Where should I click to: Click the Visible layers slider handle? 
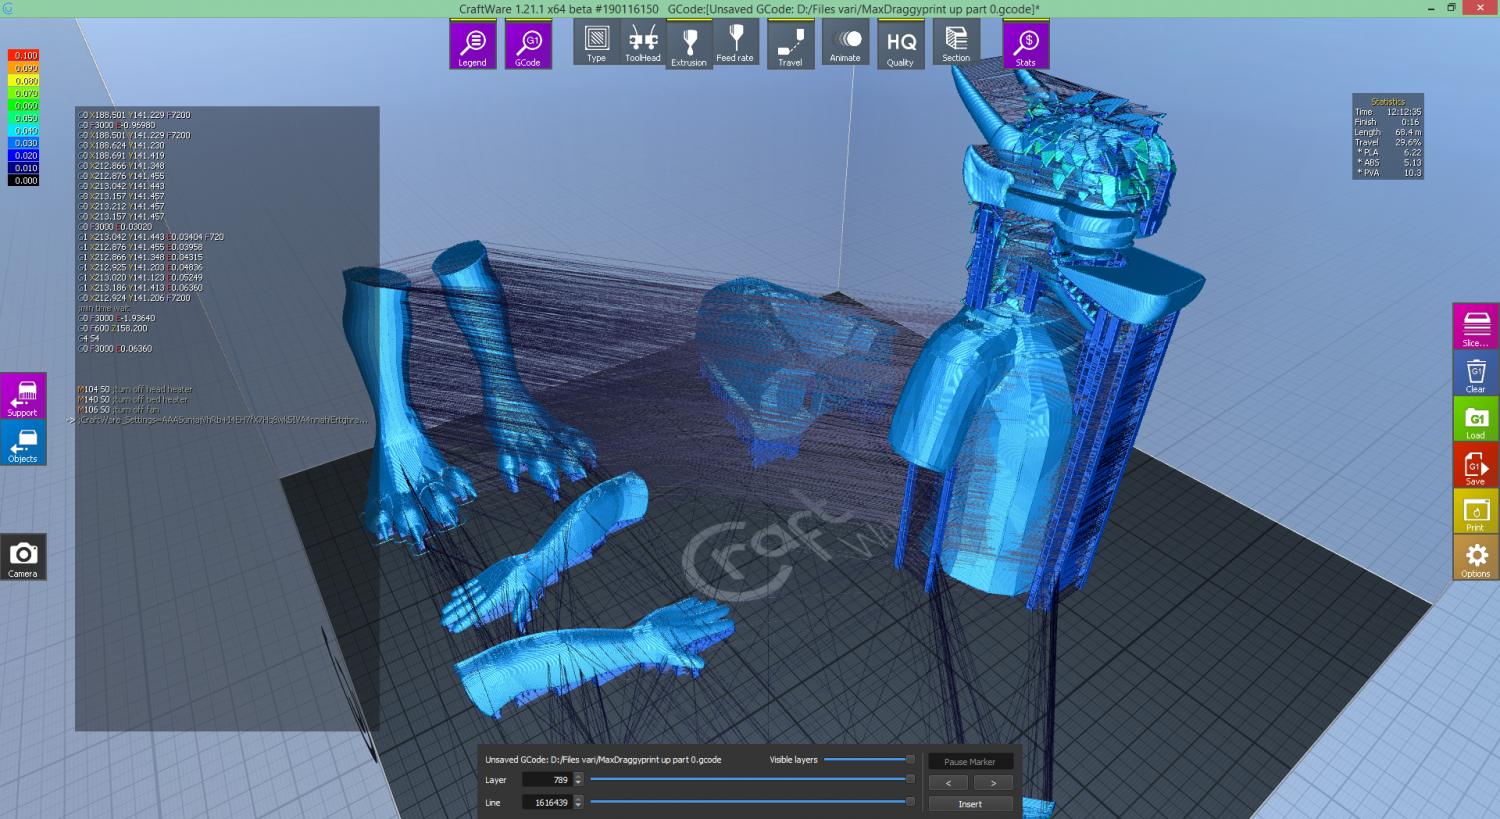910,759
